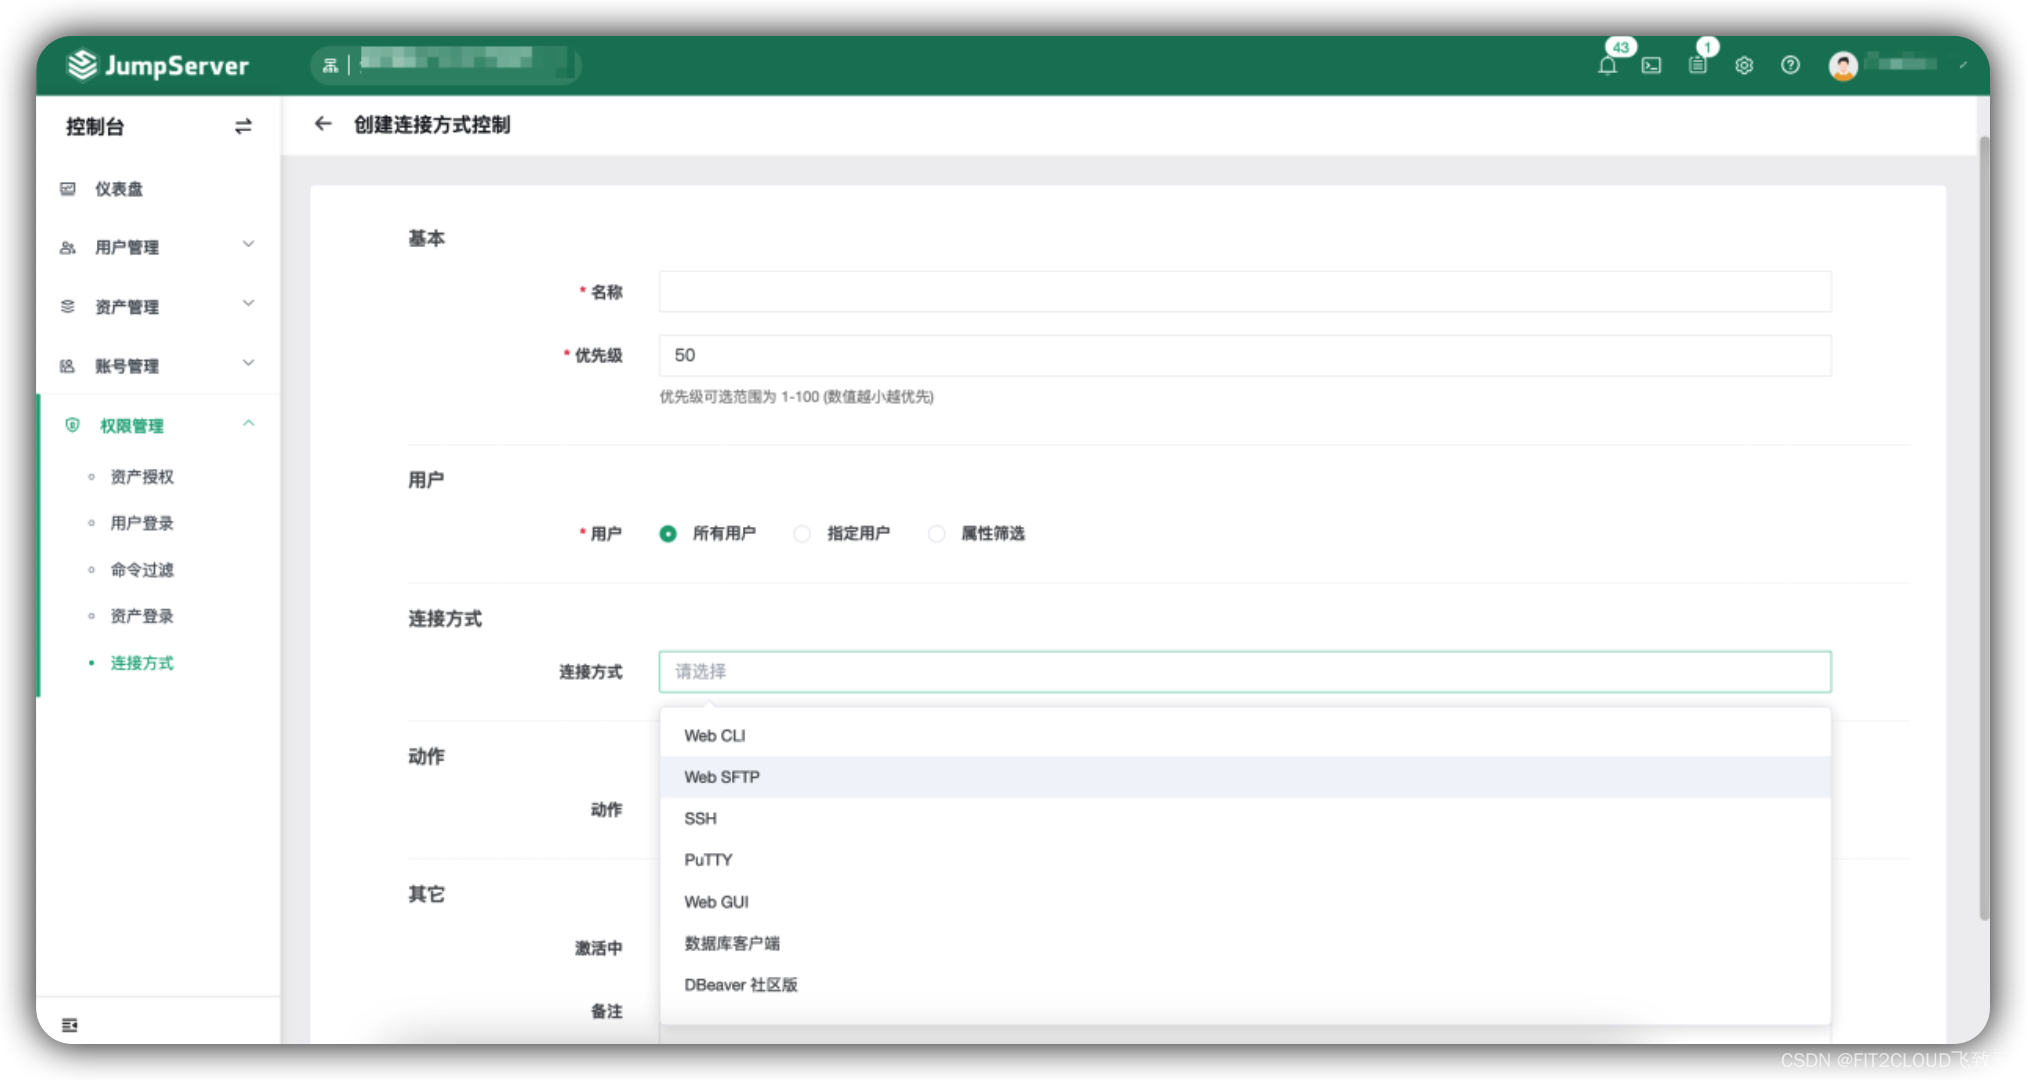Toggle console view switch icon
This screenshot has height=1080, width=2026.
243,127
